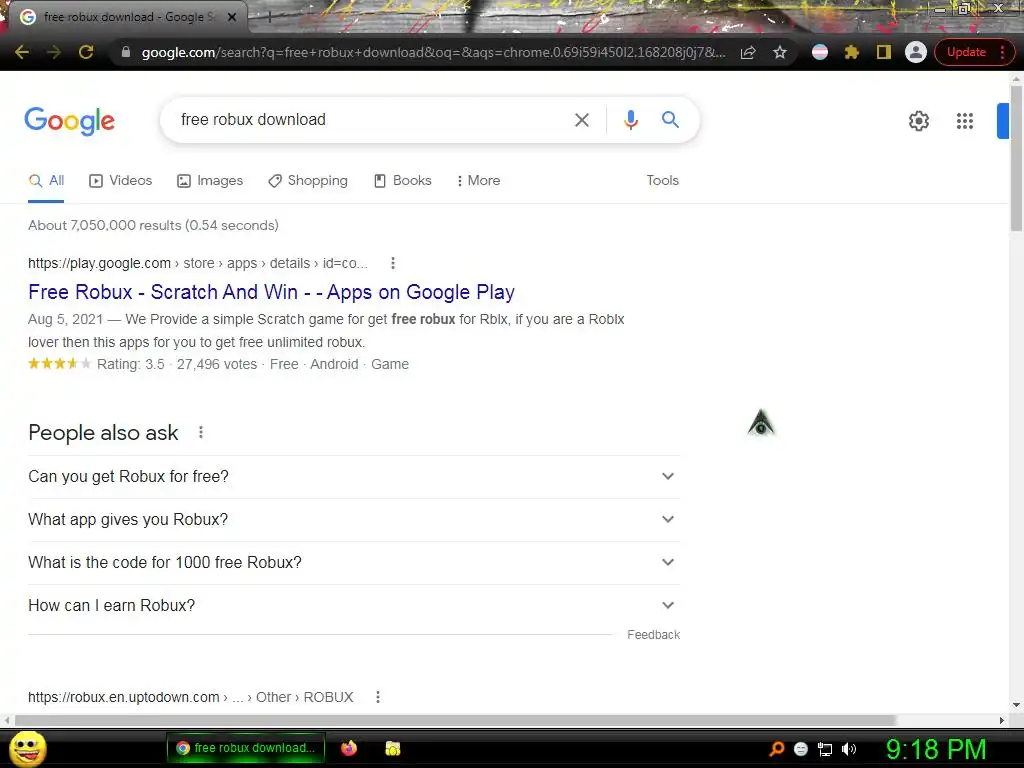
Task: Switch to the Images tab
Action: [210, 180]
